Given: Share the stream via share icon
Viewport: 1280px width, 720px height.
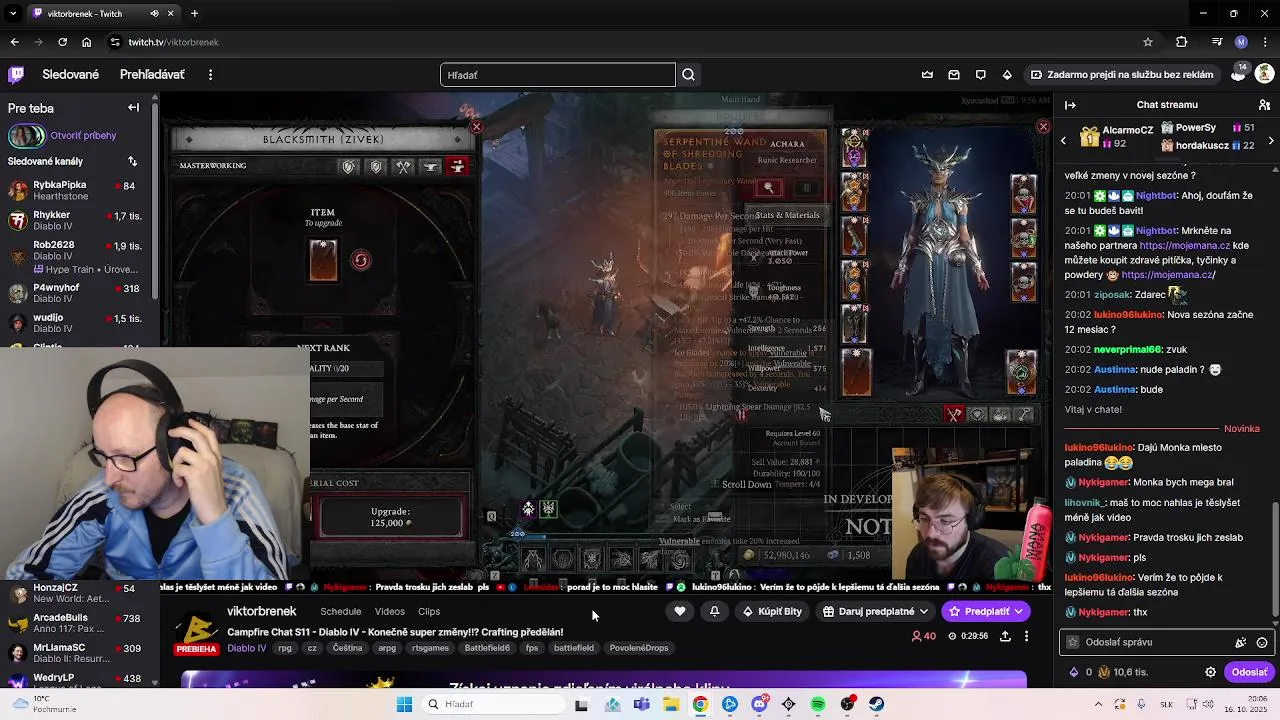Looking at the screenshot, I should [1005, 636].
